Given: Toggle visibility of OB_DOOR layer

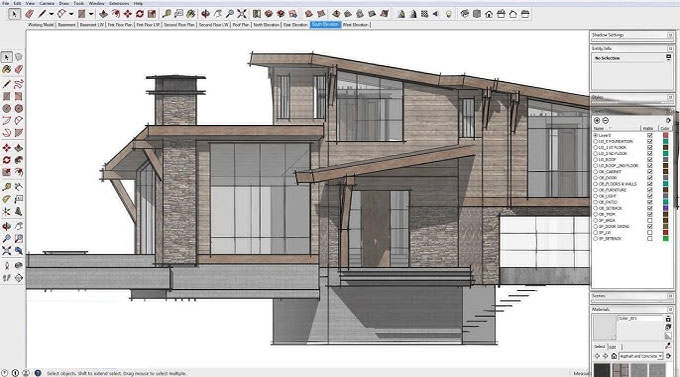Looking at the screenshot, I should pyautogui.click(x=650, y=178).
